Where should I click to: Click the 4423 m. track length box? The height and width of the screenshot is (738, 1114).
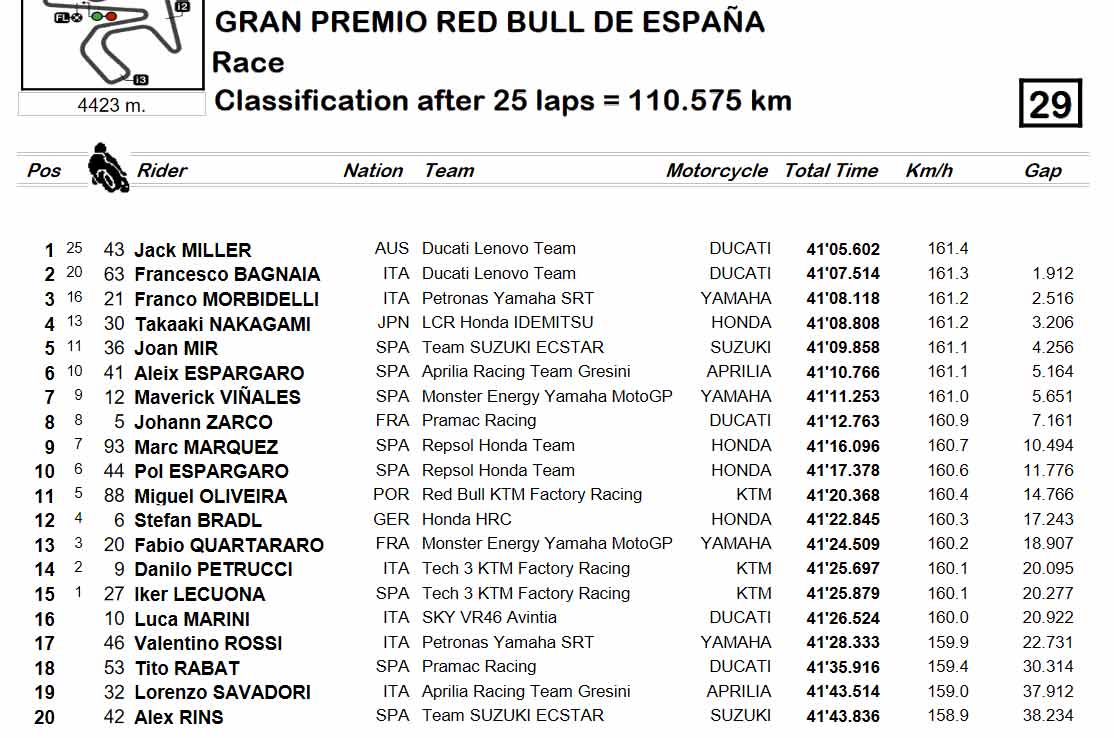[x=112, y=105]
